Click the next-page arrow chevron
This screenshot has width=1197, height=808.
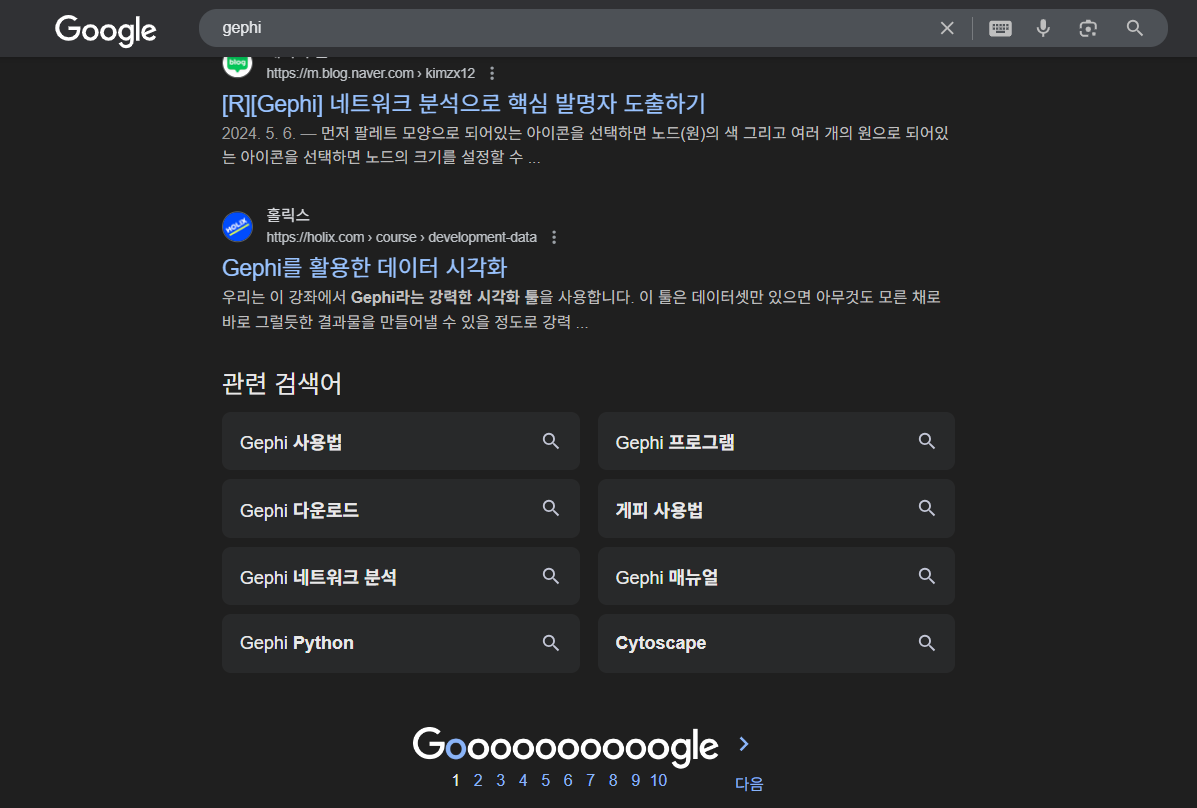pos(743,744)
